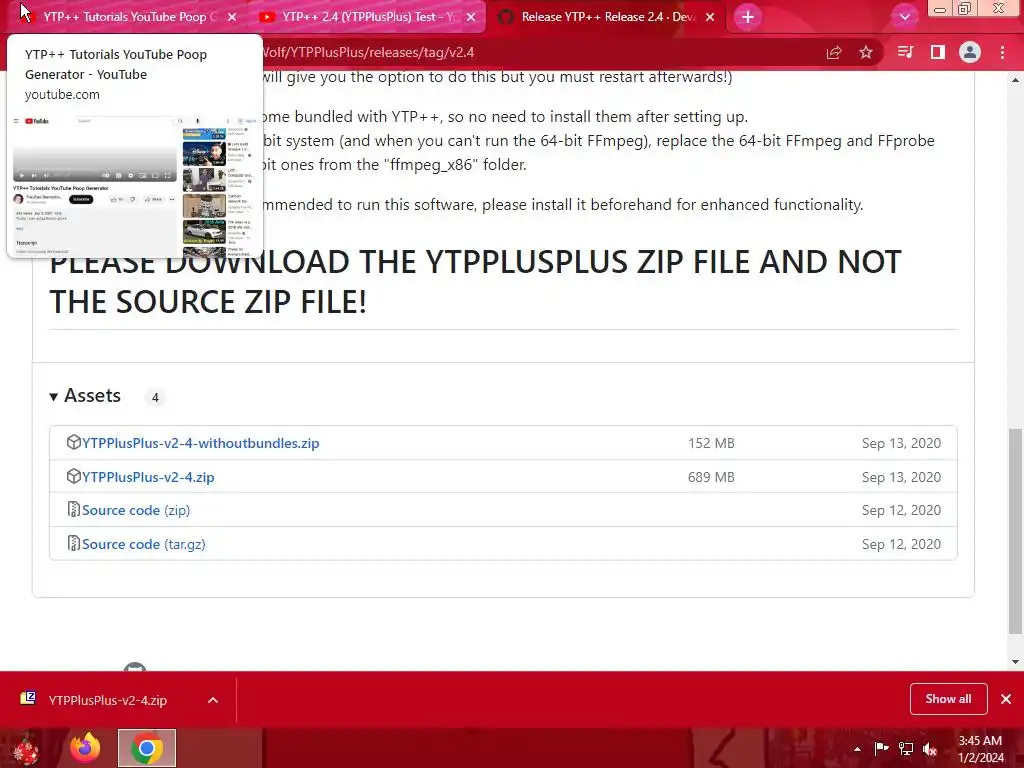This screenshot has width=1024, height=768.
Task: Click Sep 13, 2020 date of withoutbundles.zip
Action: click(x=901, y=443)
